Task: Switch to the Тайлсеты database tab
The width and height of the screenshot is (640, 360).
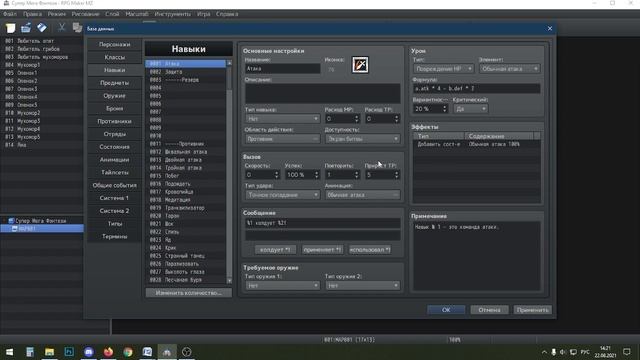Action: pyautogui.click(x=114, y=172)
